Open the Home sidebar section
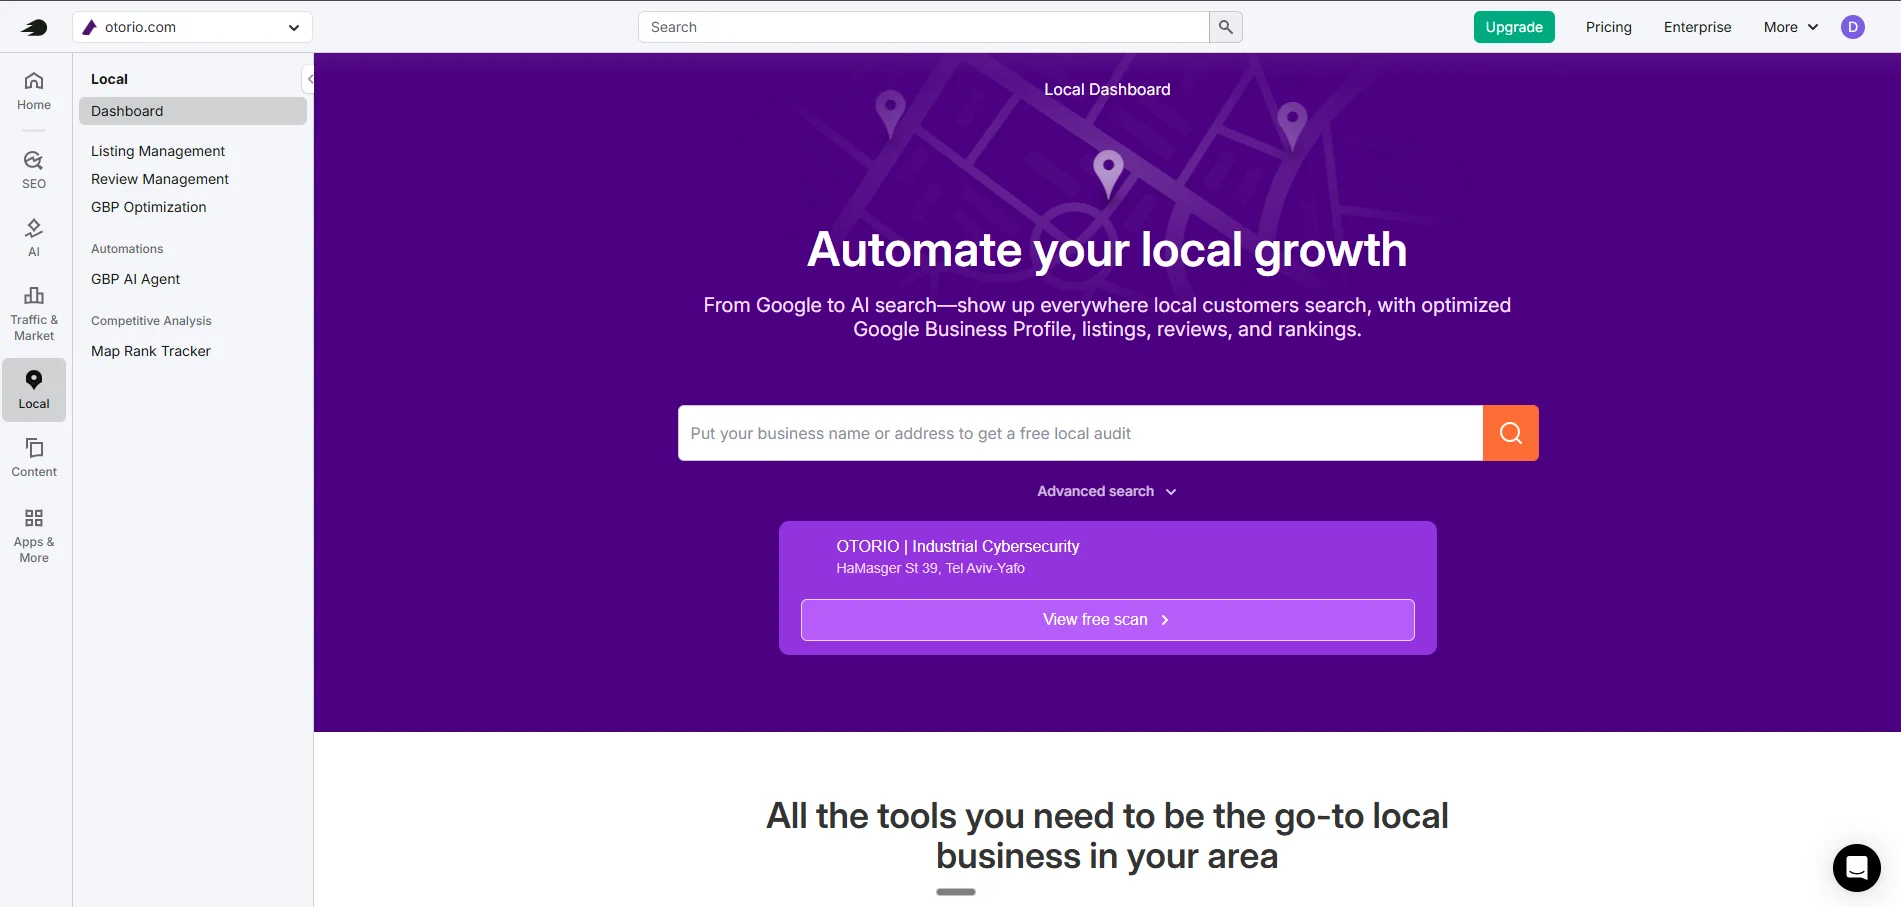Image resolution: width=1901 pixels, height=907 pixels. point(34,90)
